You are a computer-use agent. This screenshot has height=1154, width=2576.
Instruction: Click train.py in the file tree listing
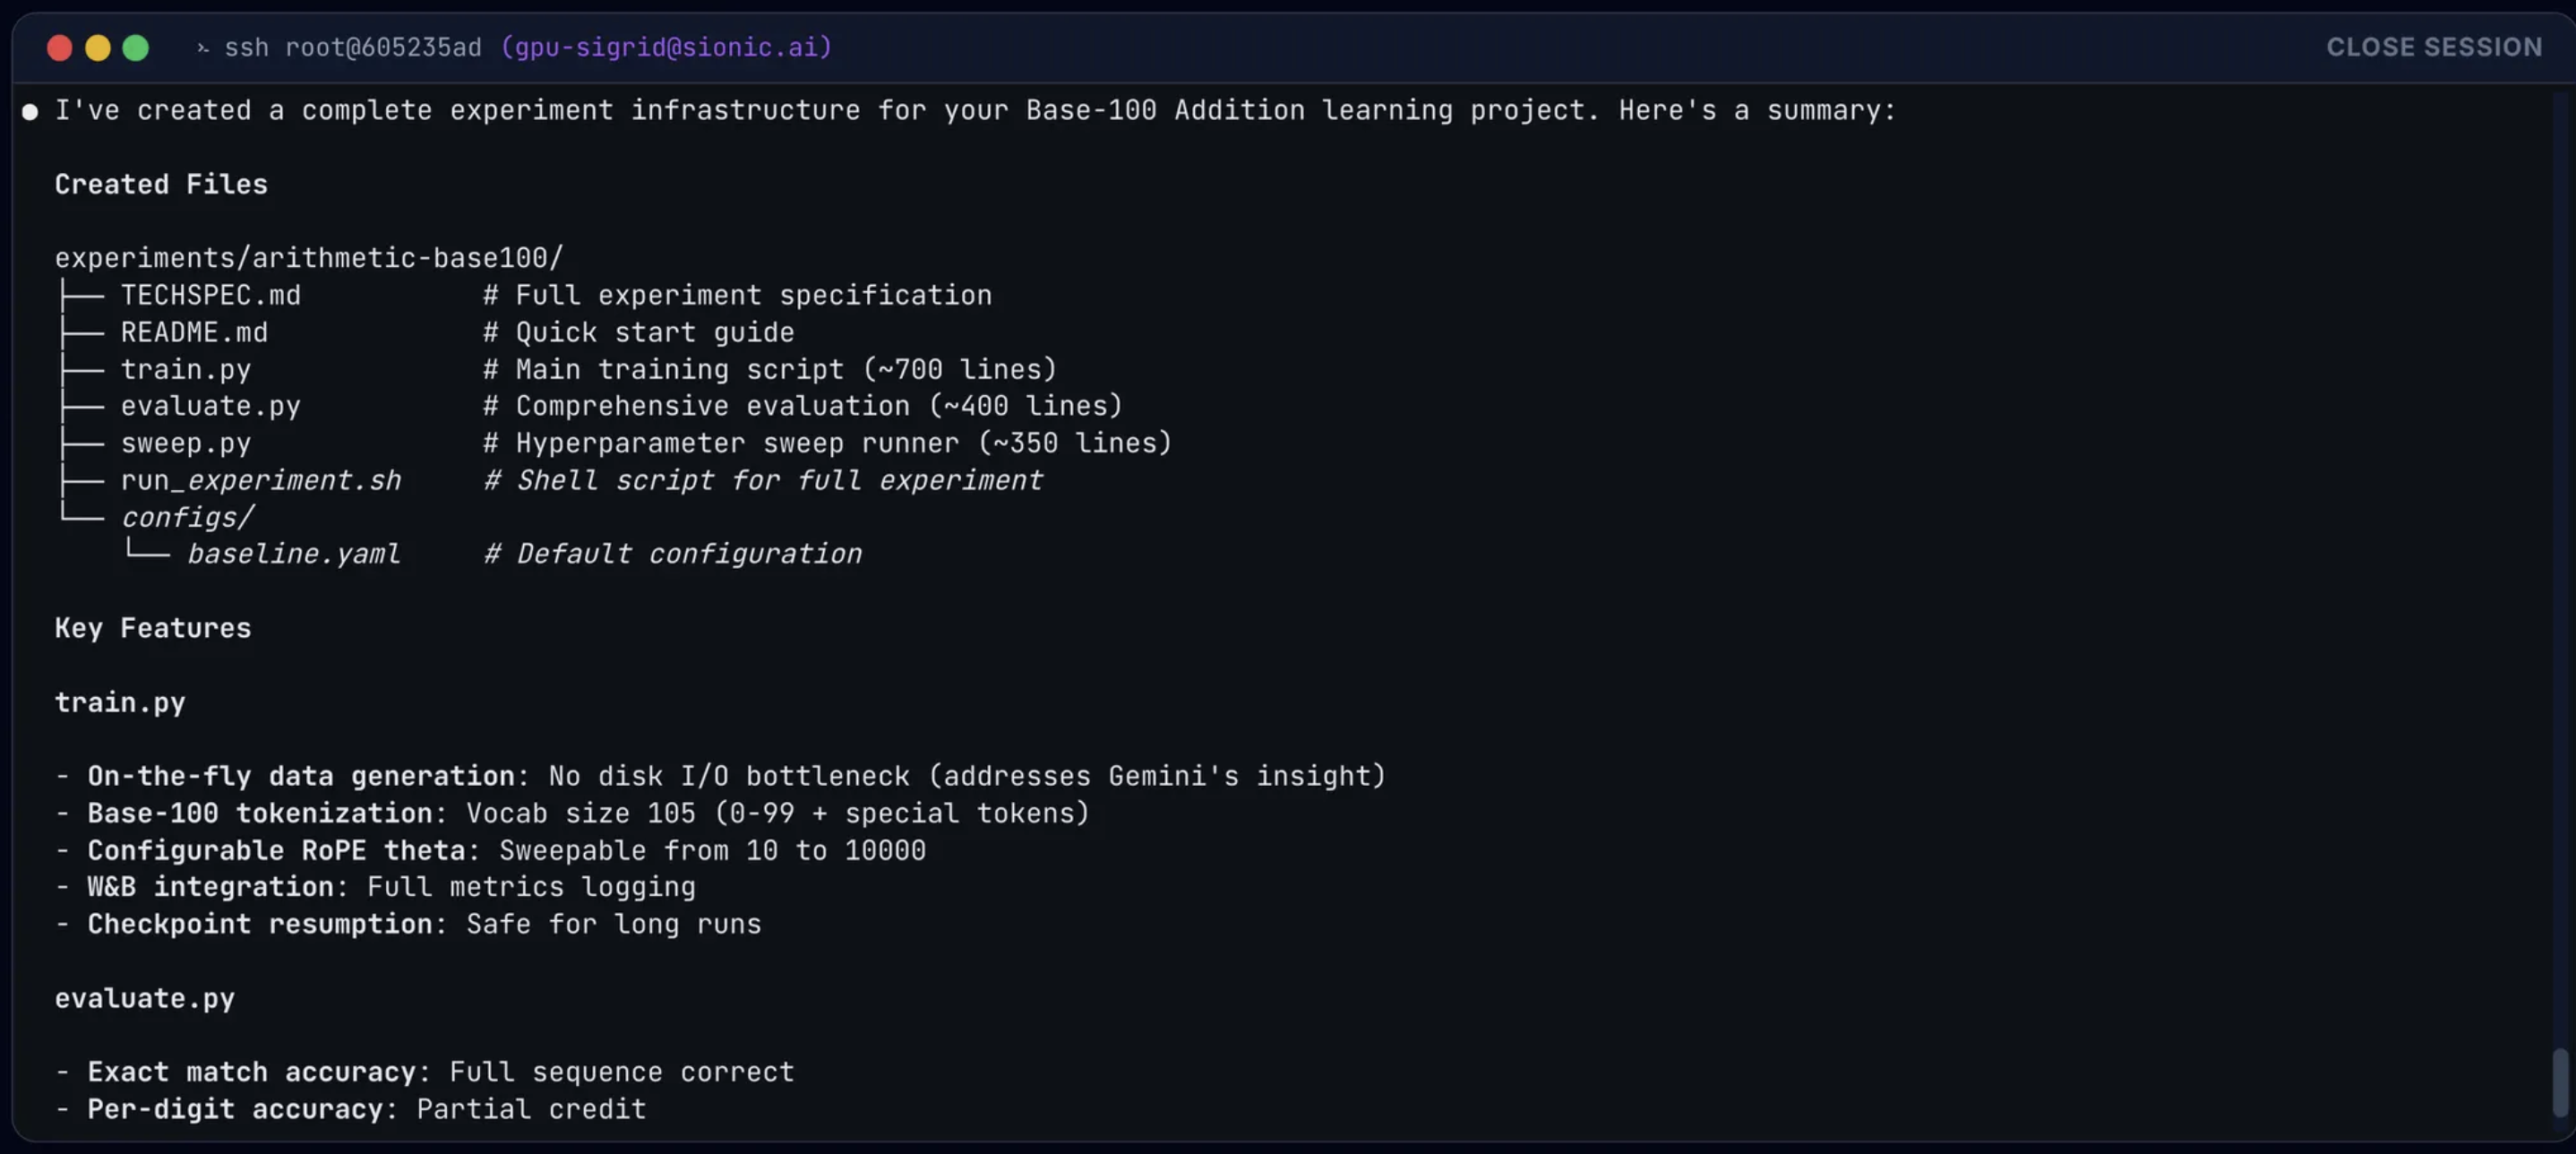coord(186,369)
